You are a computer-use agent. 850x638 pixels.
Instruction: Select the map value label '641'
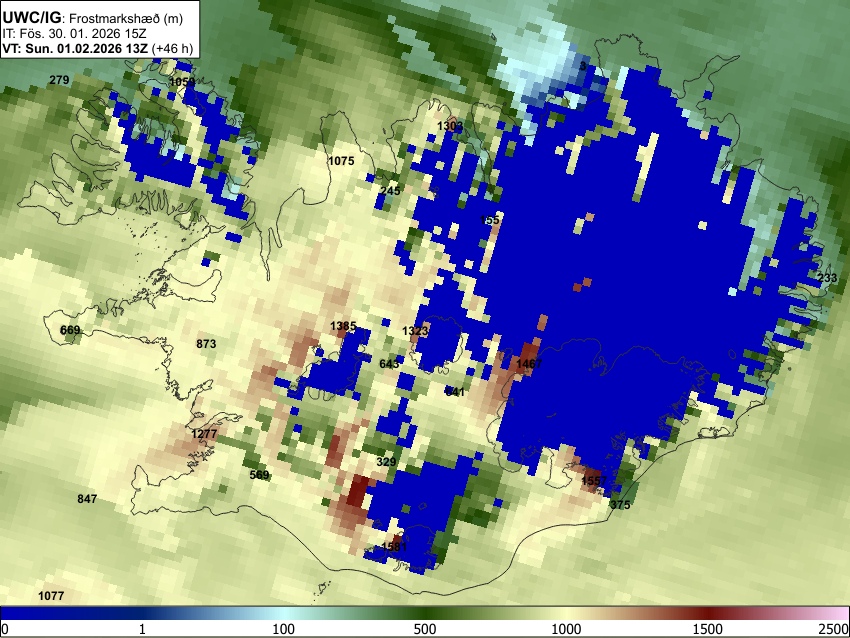tap(455, 392)
